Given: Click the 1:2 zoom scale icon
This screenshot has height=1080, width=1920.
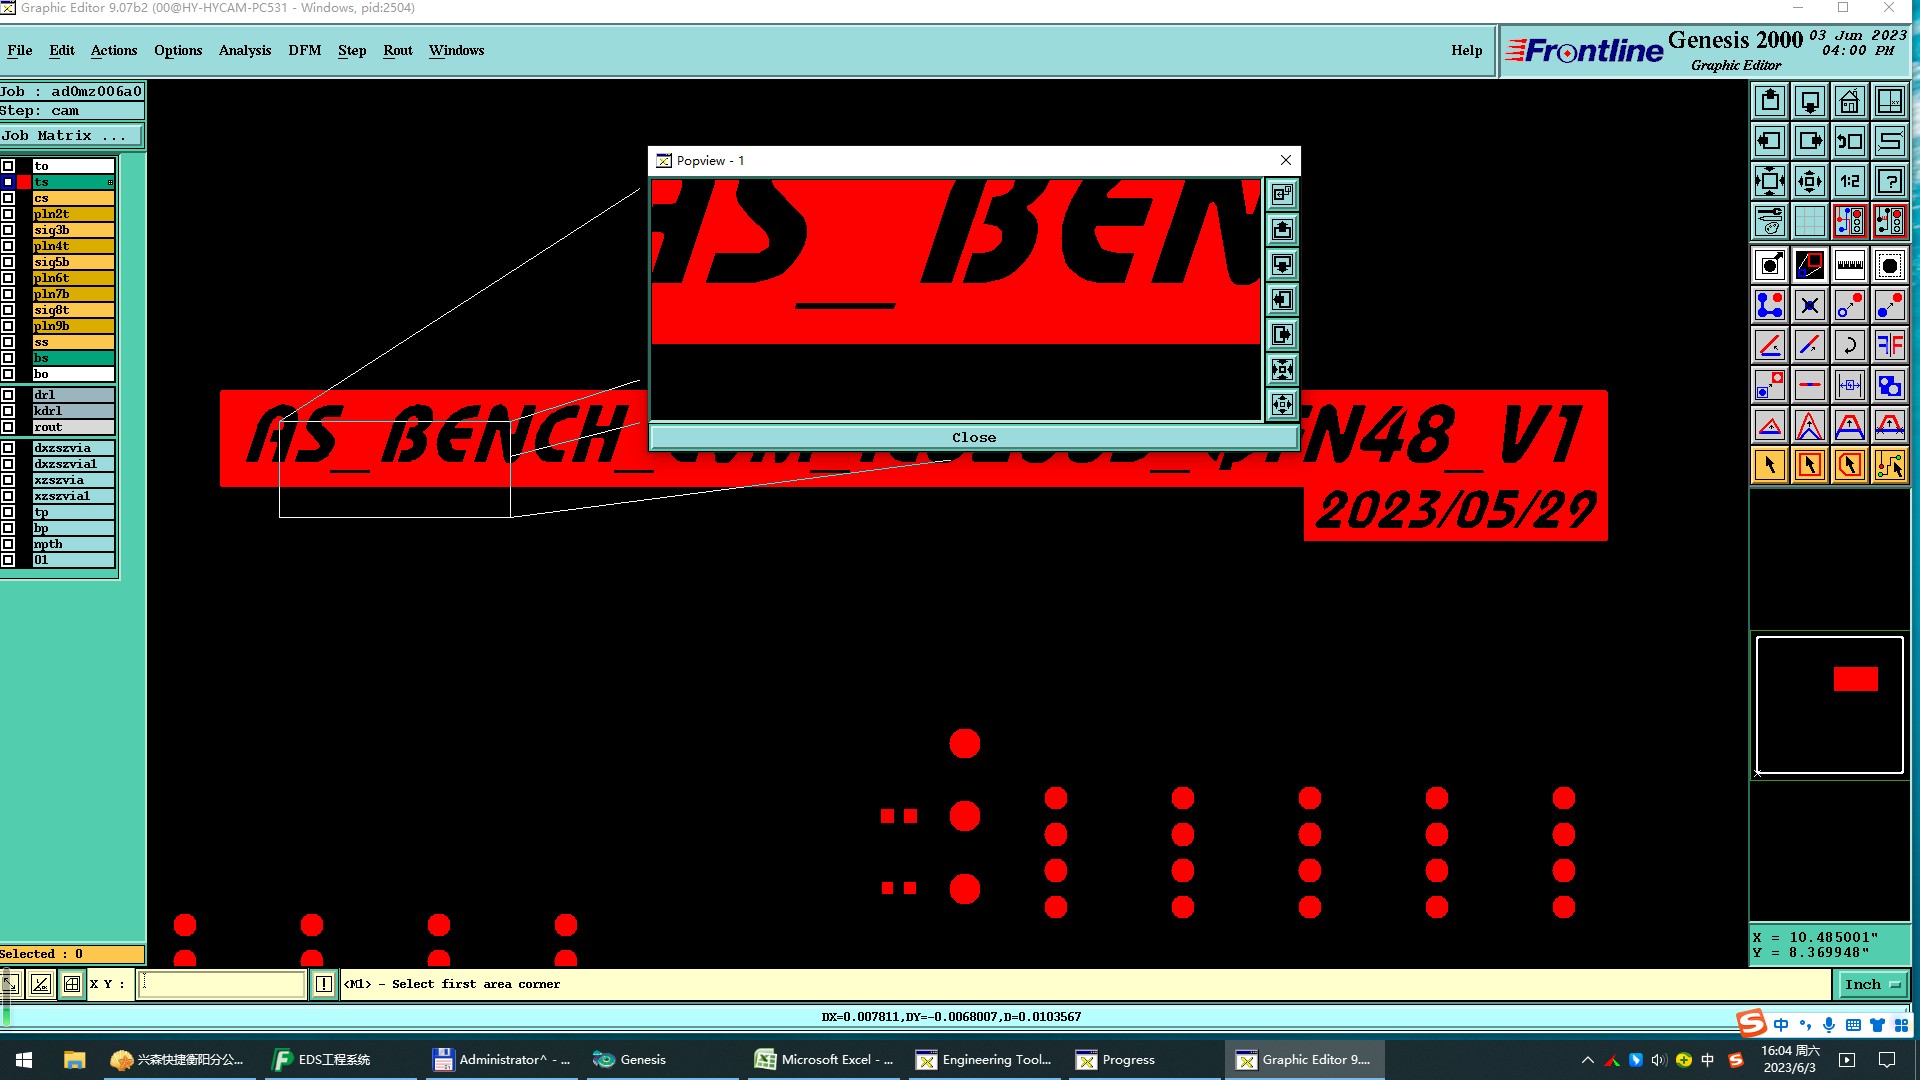Looking at the screenshot, I should [1849, 181].
